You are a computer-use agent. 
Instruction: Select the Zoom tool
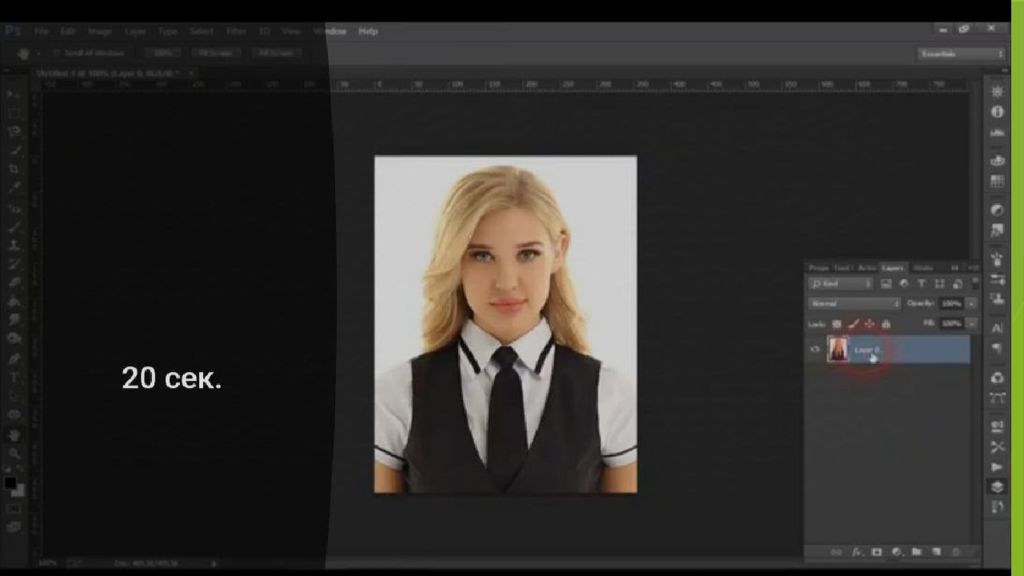[14, 453]
